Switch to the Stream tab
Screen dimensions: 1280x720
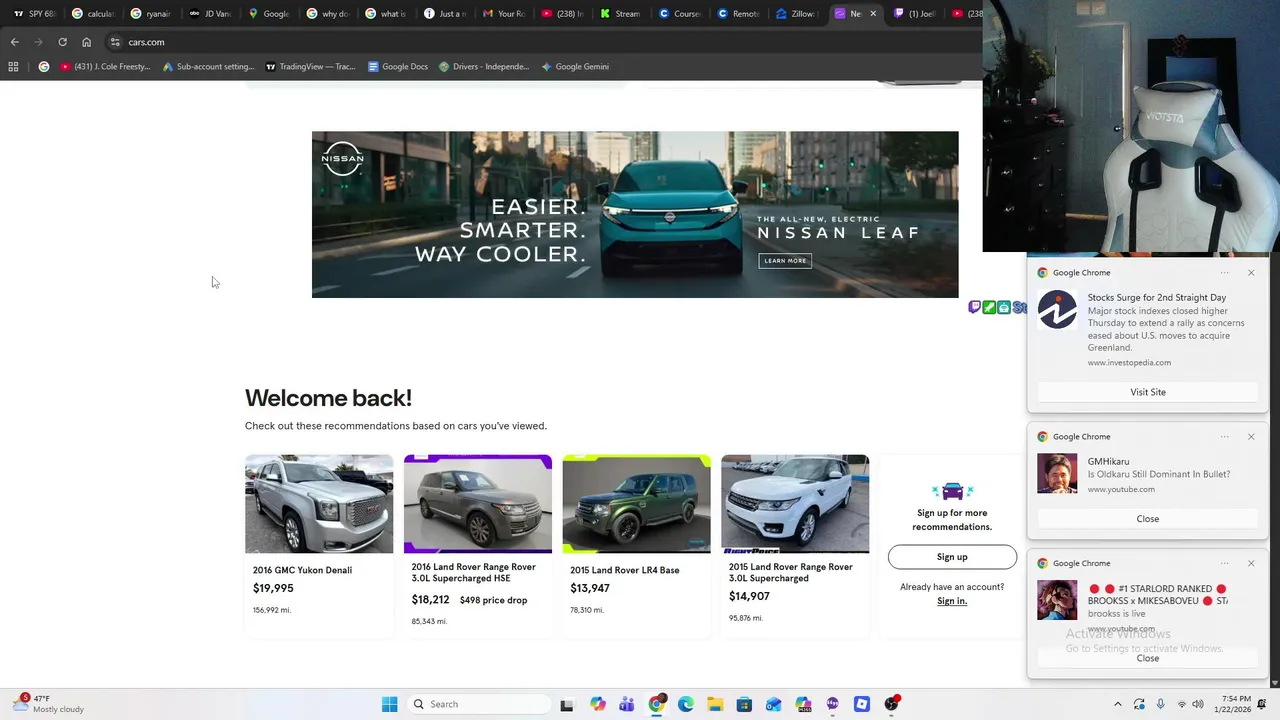[620, 14]
